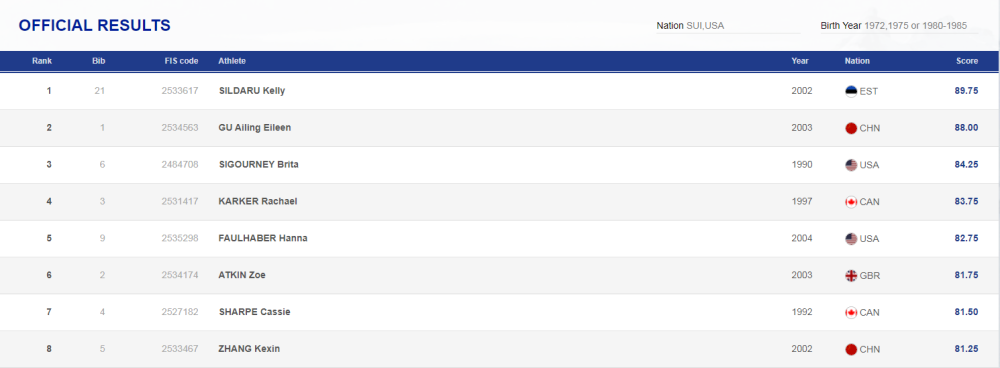Click the OFFICIAL RESULTS heading
The height and width of the screenshot is (368, 1000).
point(94,26)
